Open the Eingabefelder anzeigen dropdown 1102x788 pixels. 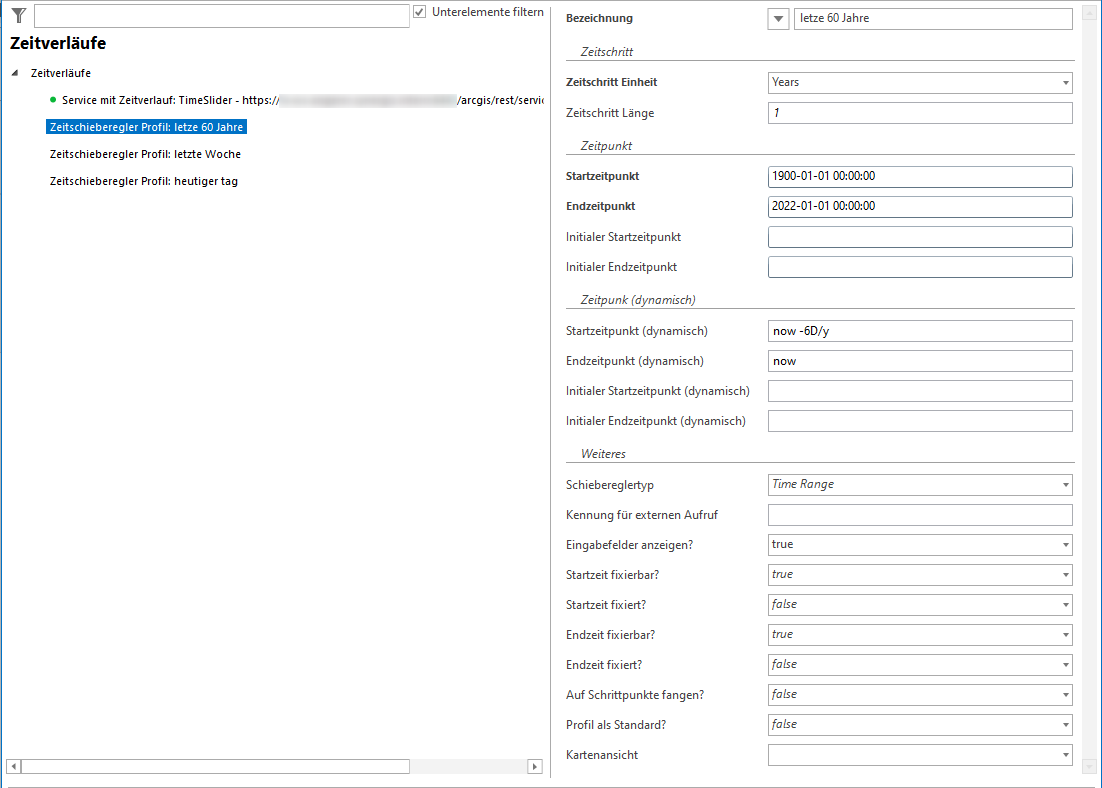click(1065, 545)
